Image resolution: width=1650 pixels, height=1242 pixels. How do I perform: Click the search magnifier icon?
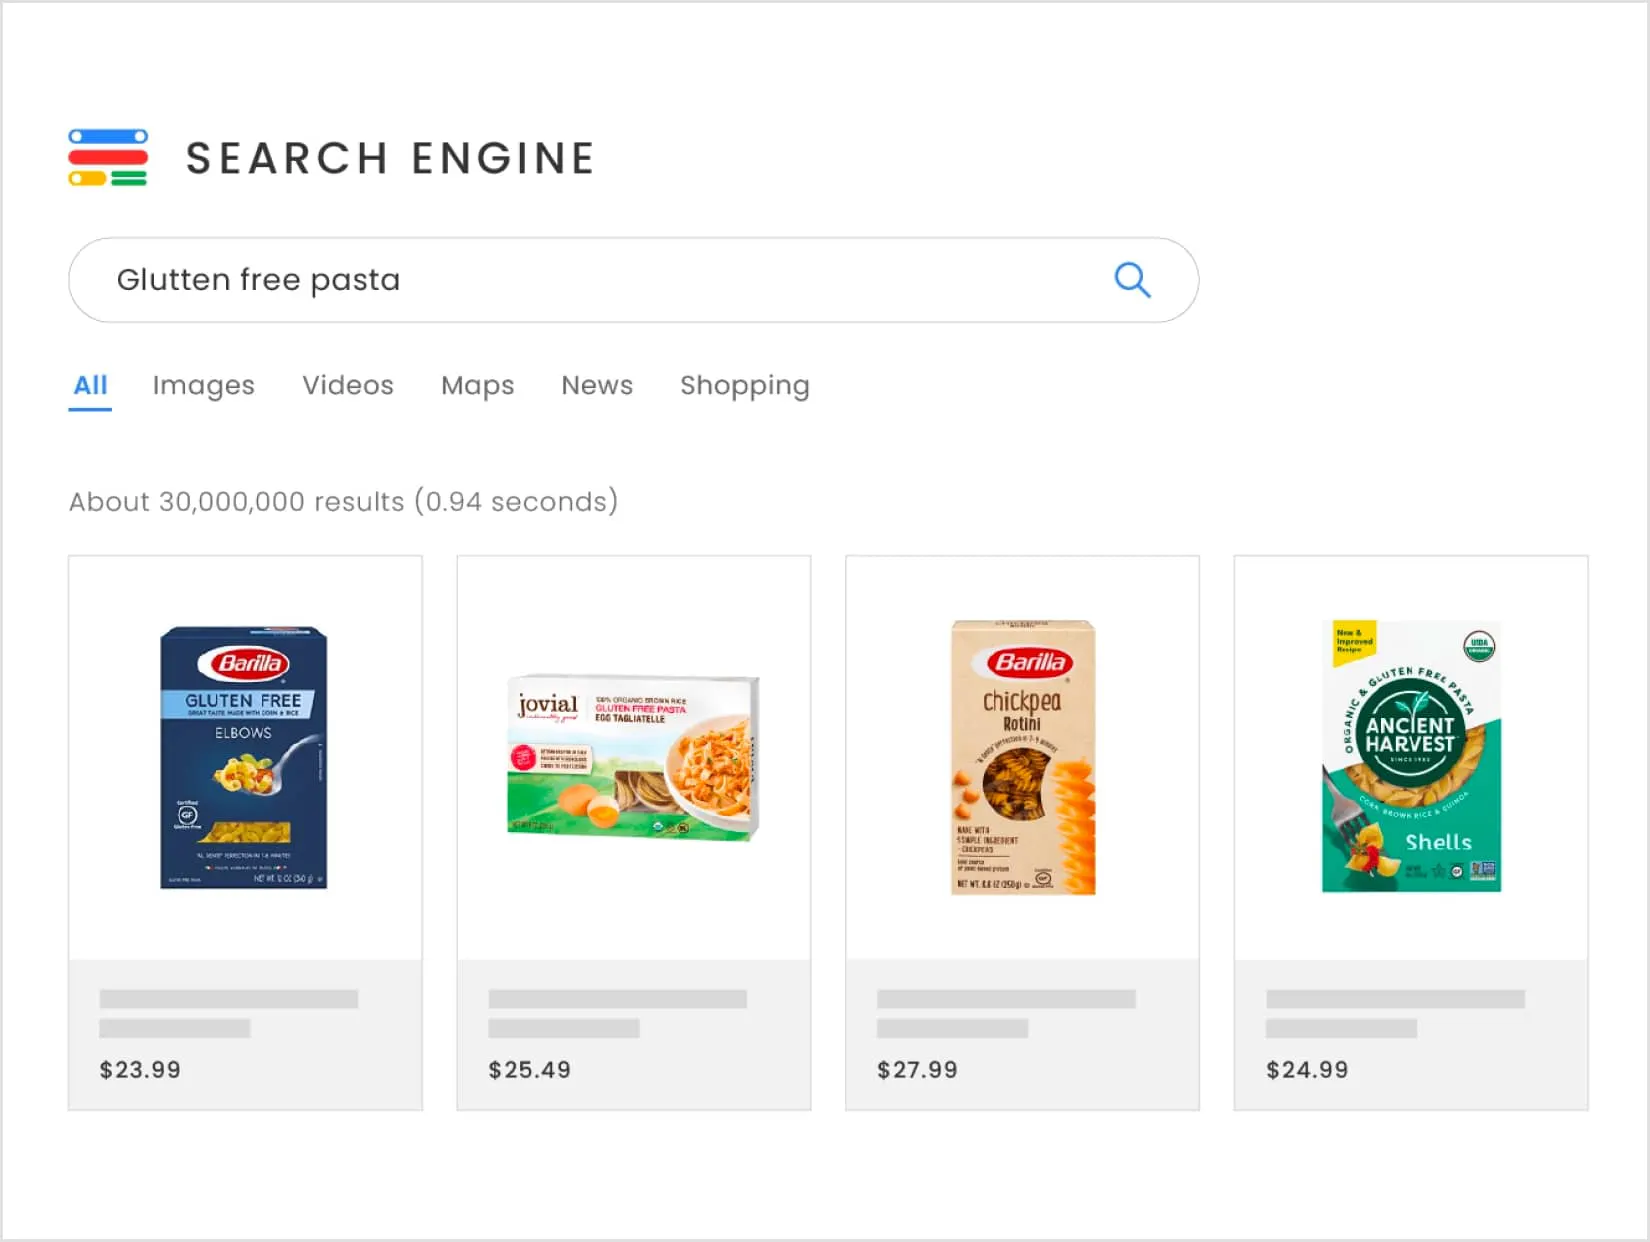click(1131, 280)
